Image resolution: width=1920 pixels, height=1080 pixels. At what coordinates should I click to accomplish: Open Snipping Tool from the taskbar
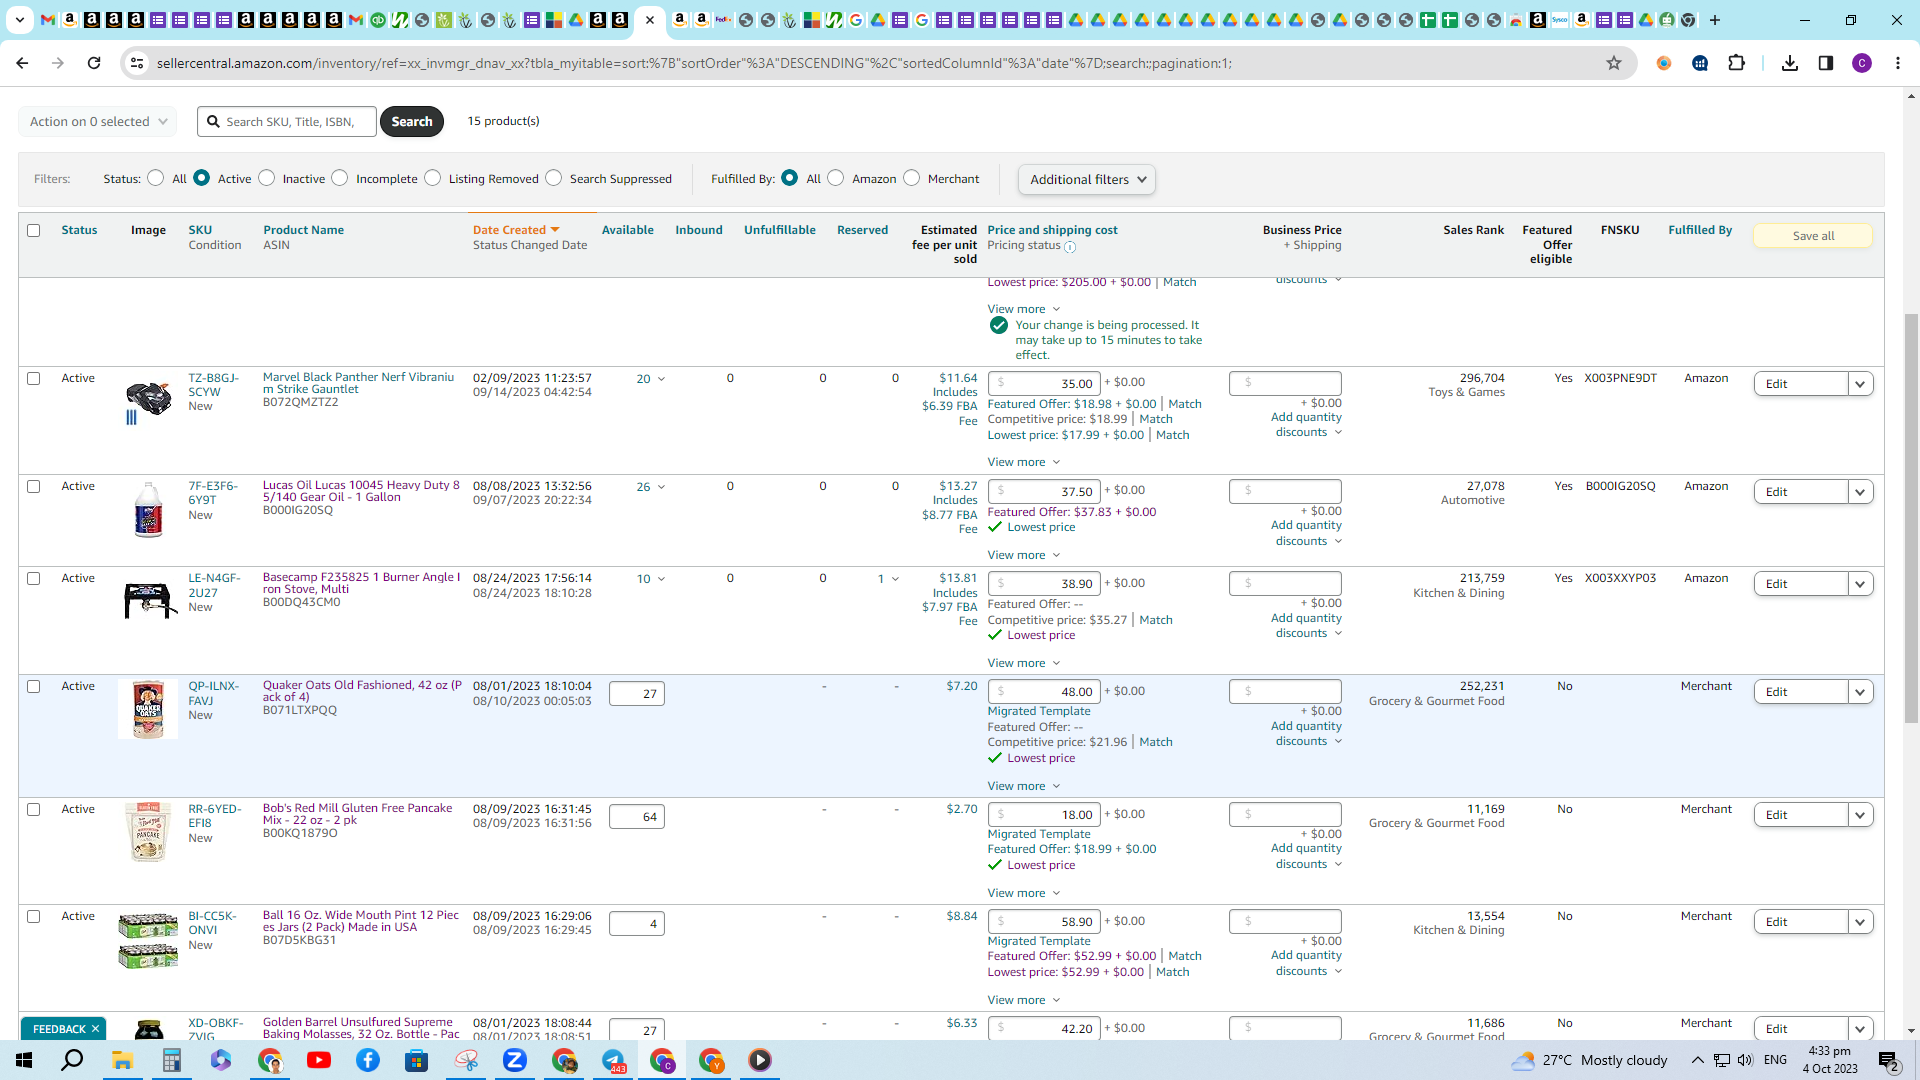[x=466, y=1060]
